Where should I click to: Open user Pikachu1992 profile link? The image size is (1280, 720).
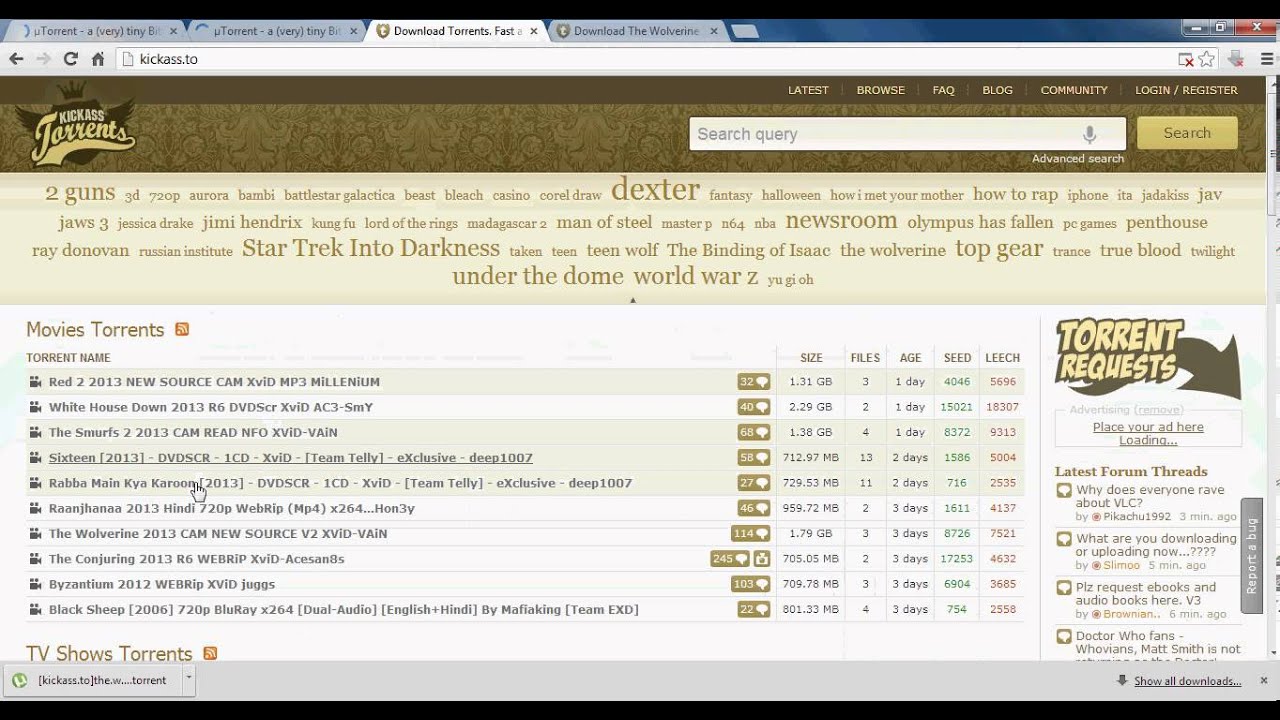1137,517
